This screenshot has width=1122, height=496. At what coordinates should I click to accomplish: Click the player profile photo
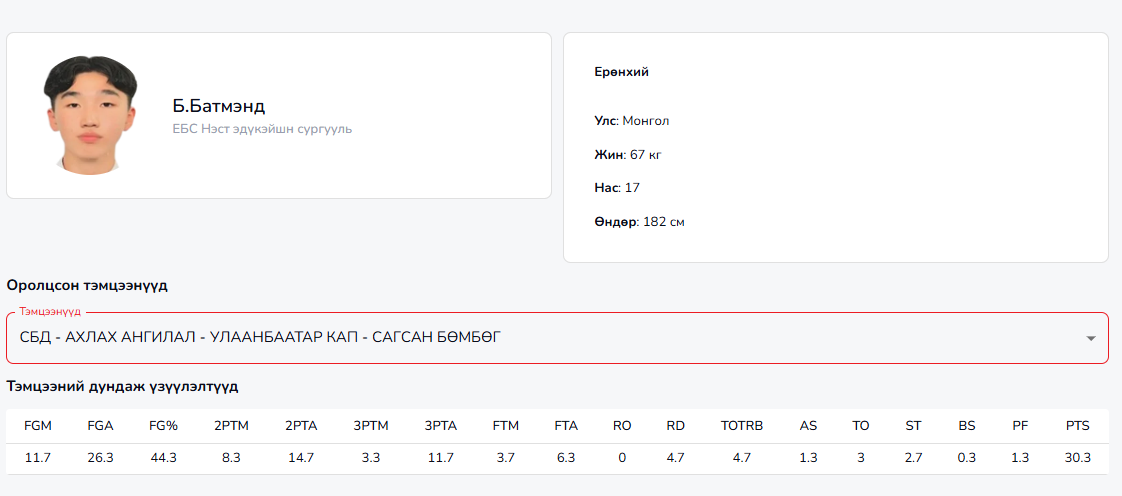(x=90, y=115)
